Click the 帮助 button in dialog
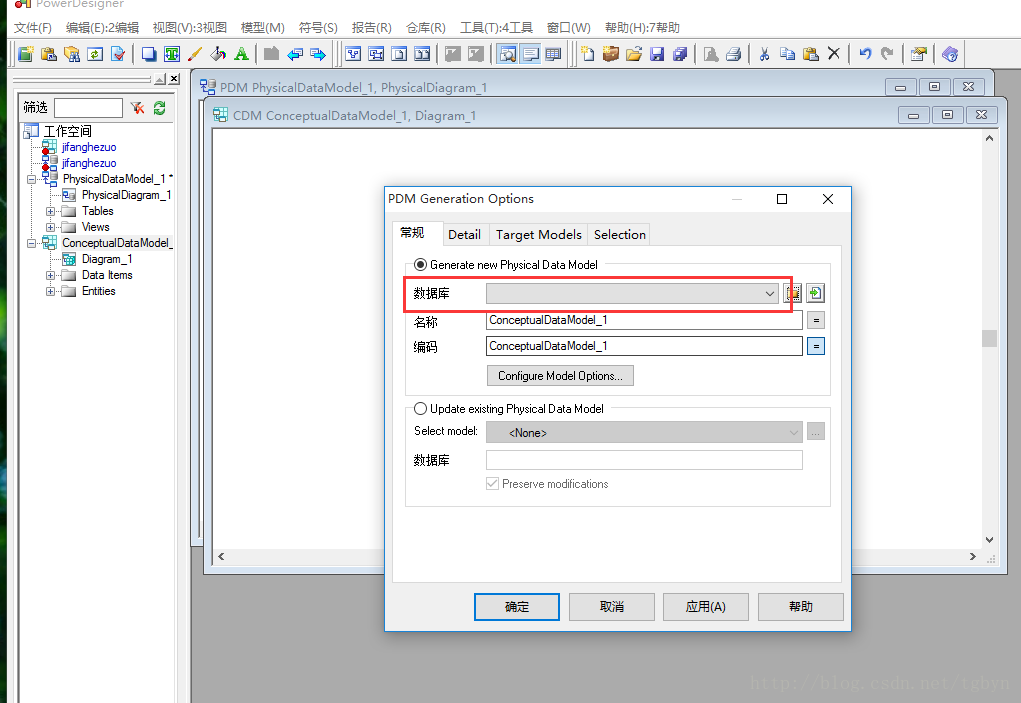The image size is (1021, 703). tap(801, 607)
